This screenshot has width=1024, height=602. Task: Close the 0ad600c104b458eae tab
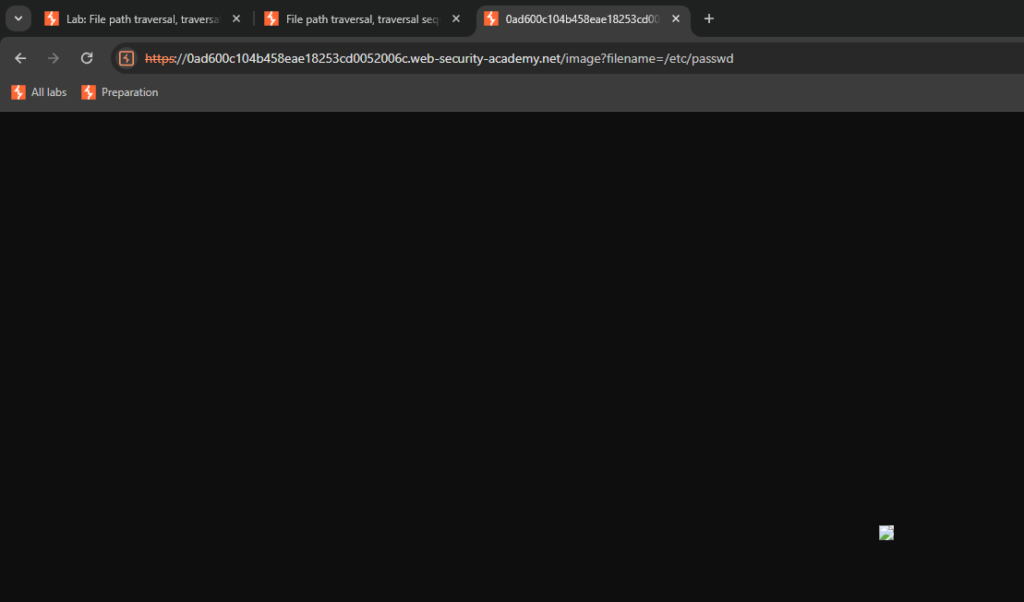676,19
